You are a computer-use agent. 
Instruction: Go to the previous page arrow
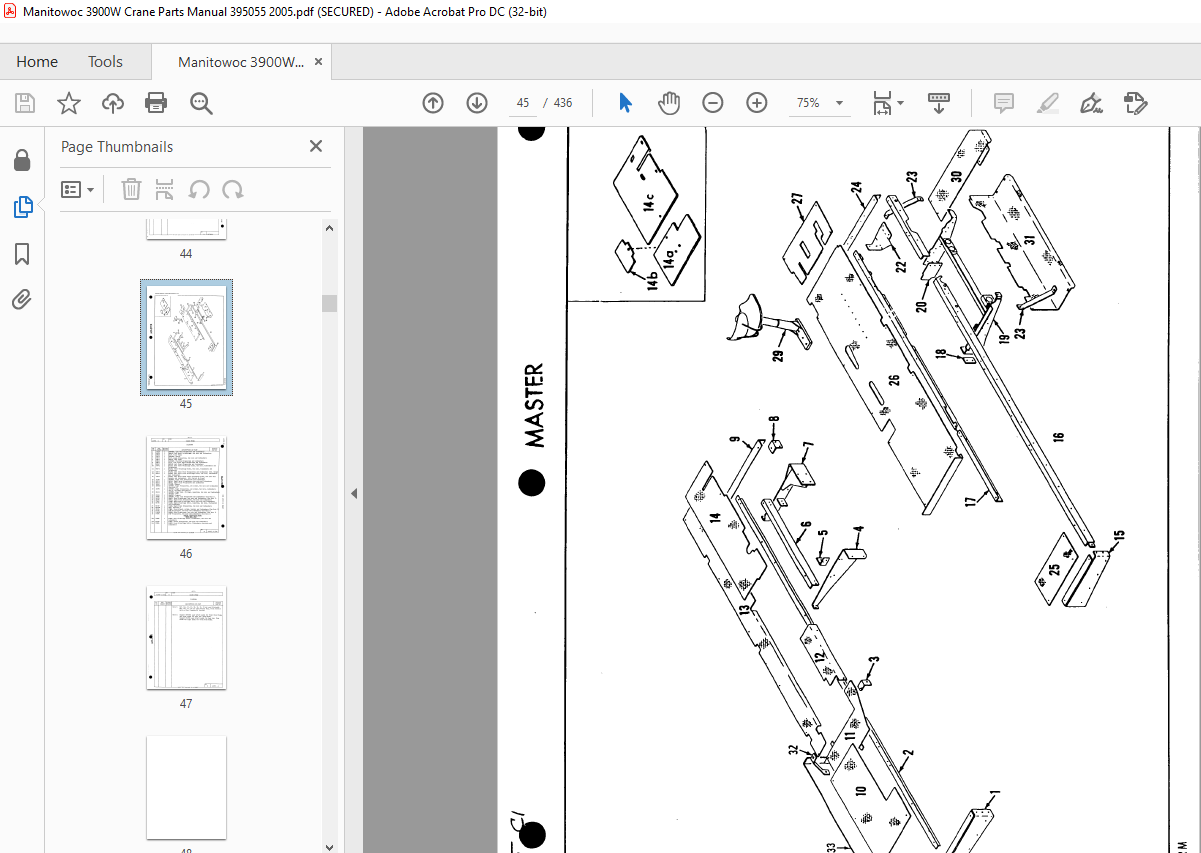[433, 103]
